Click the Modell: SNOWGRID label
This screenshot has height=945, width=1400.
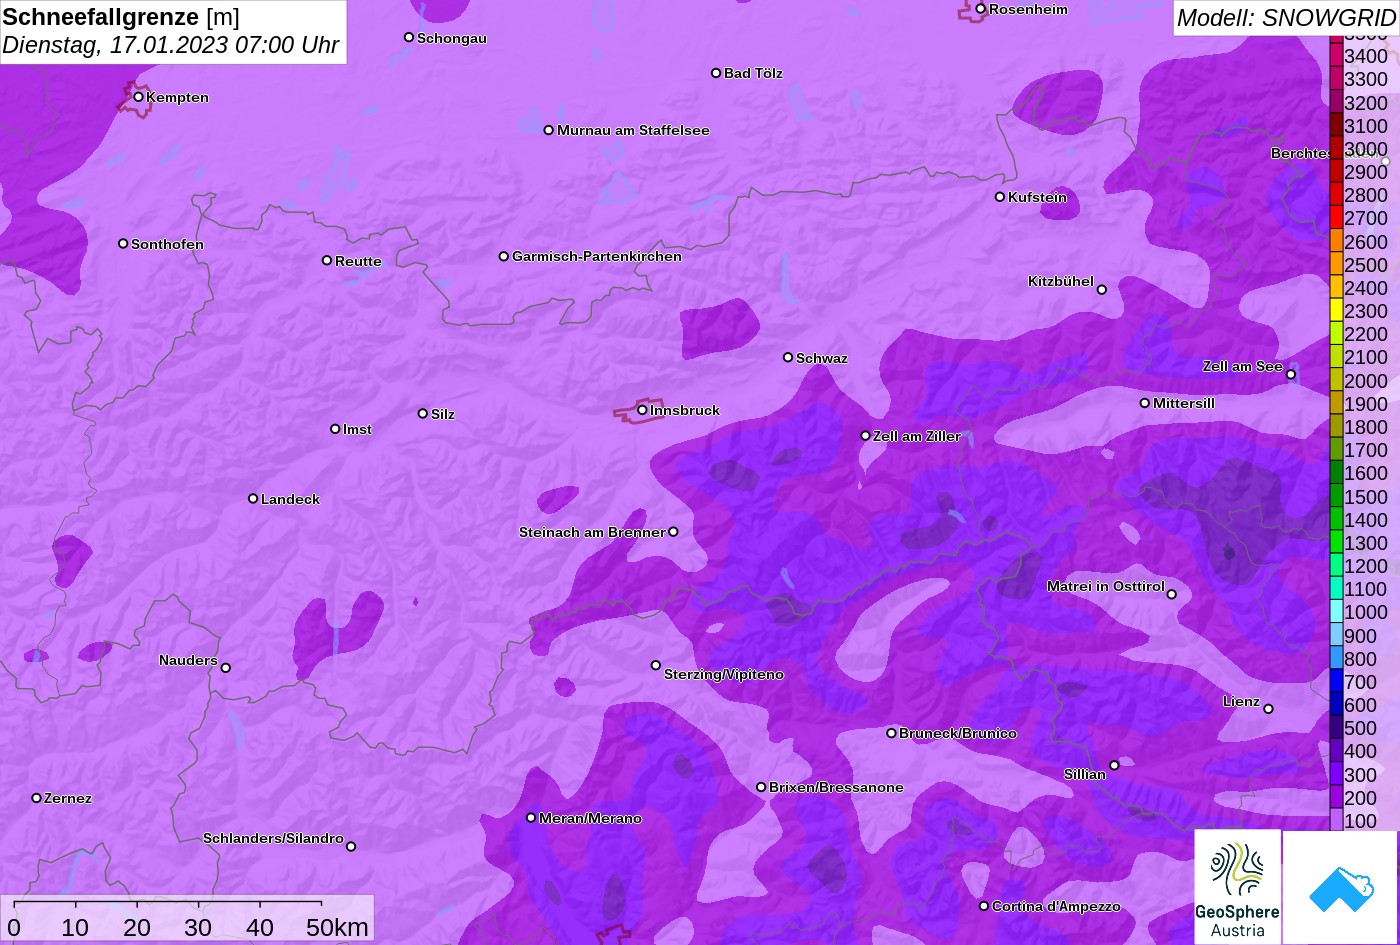[1286, 17]
